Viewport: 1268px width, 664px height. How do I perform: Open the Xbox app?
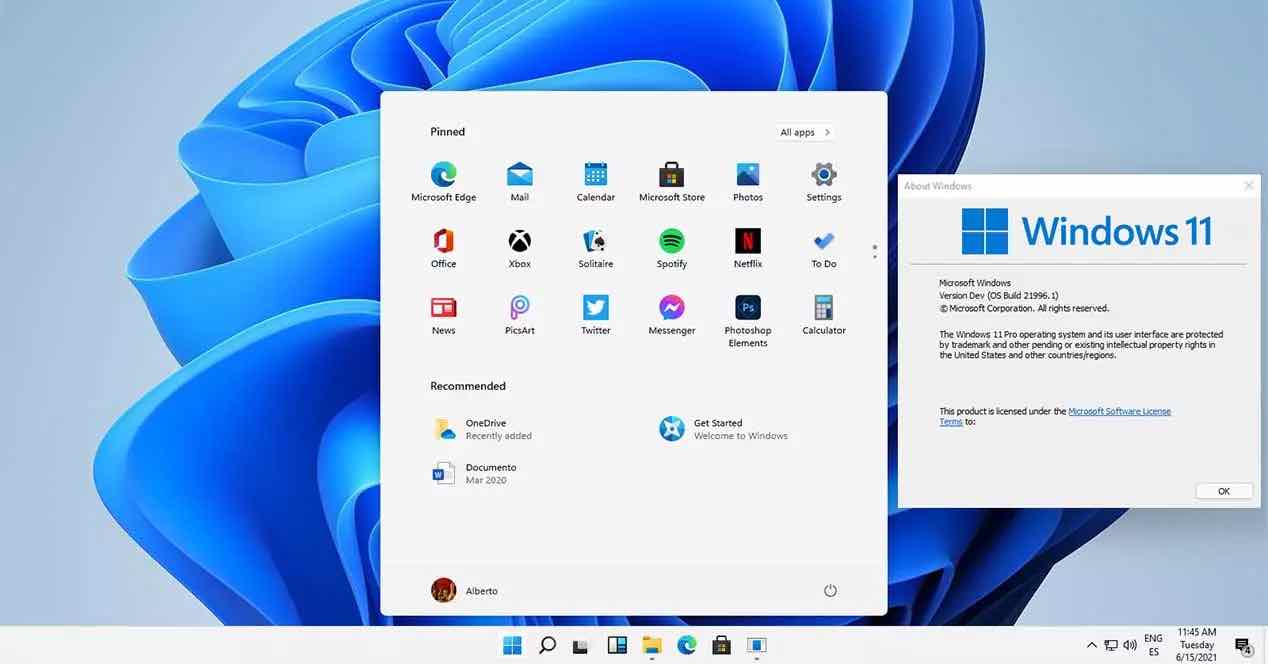pyautogui.click(x=520, y=248)
